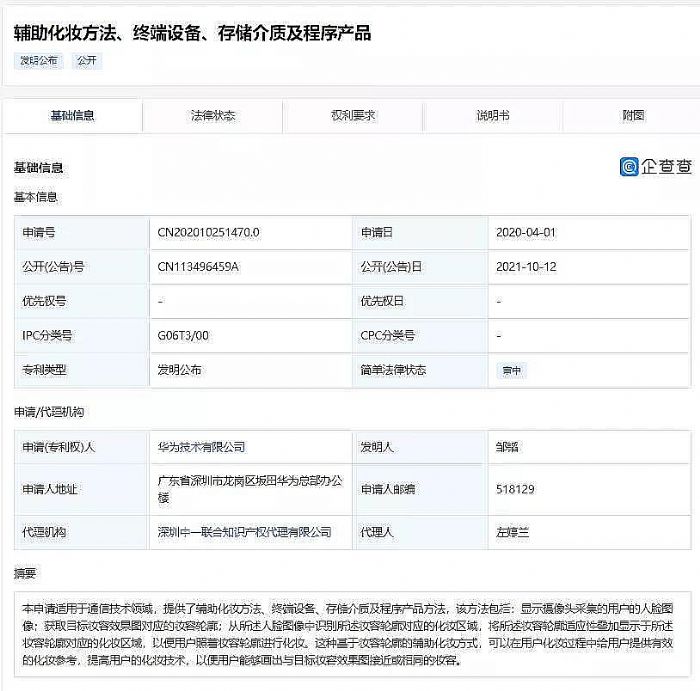Click the 审中 legal status badge
Viewport: 700px width, 691px height.
click(x=512, y=370)
